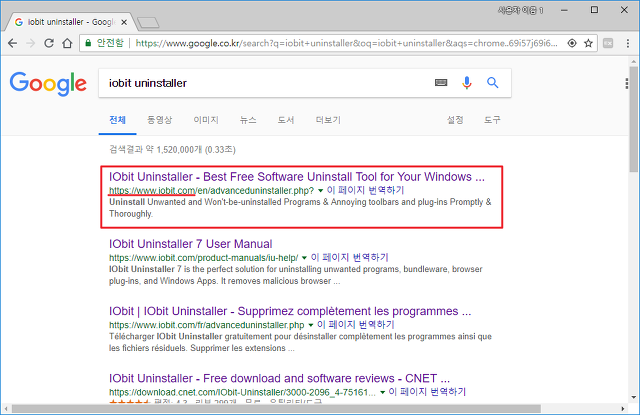Viewport: 640px width, 415px height.
Task: Click the scroll right arrow
Action: tap(623, 409)
